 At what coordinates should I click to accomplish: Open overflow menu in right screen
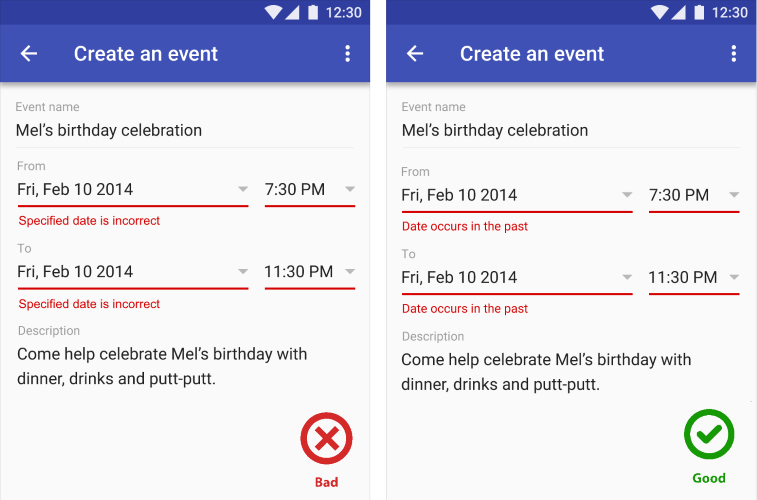pyautogui.click(x=733, y=54)
